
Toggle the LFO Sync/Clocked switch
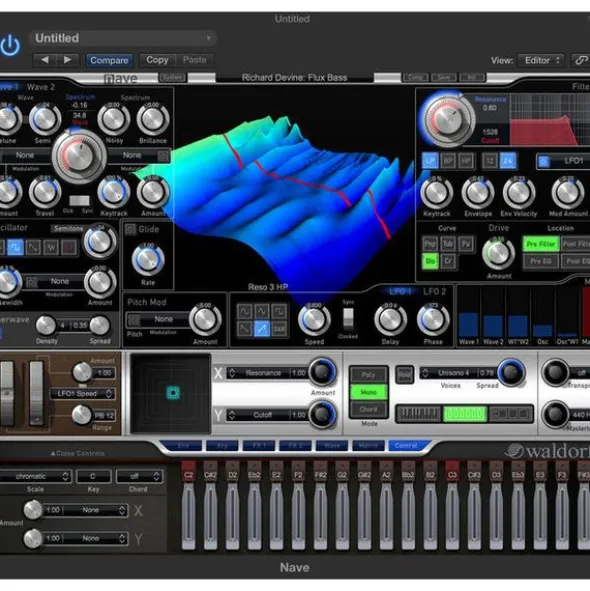click(348, 319)
